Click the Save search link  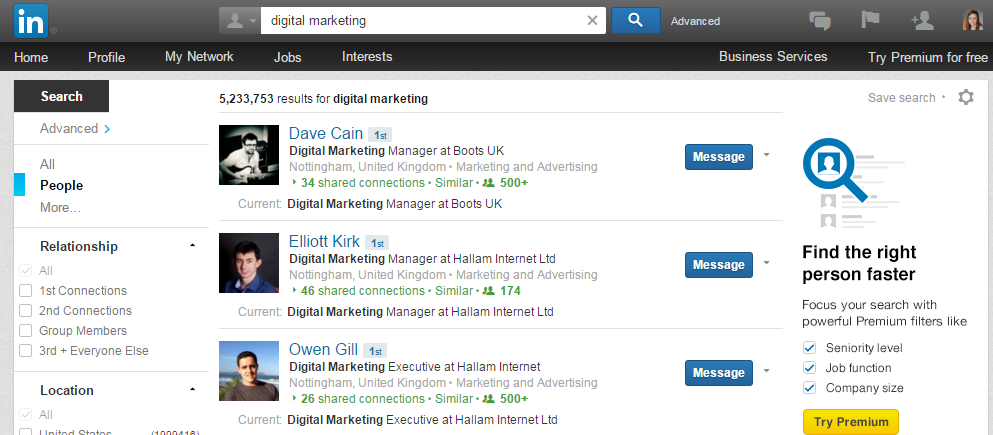pyautogui.click(x=901, y=98)
